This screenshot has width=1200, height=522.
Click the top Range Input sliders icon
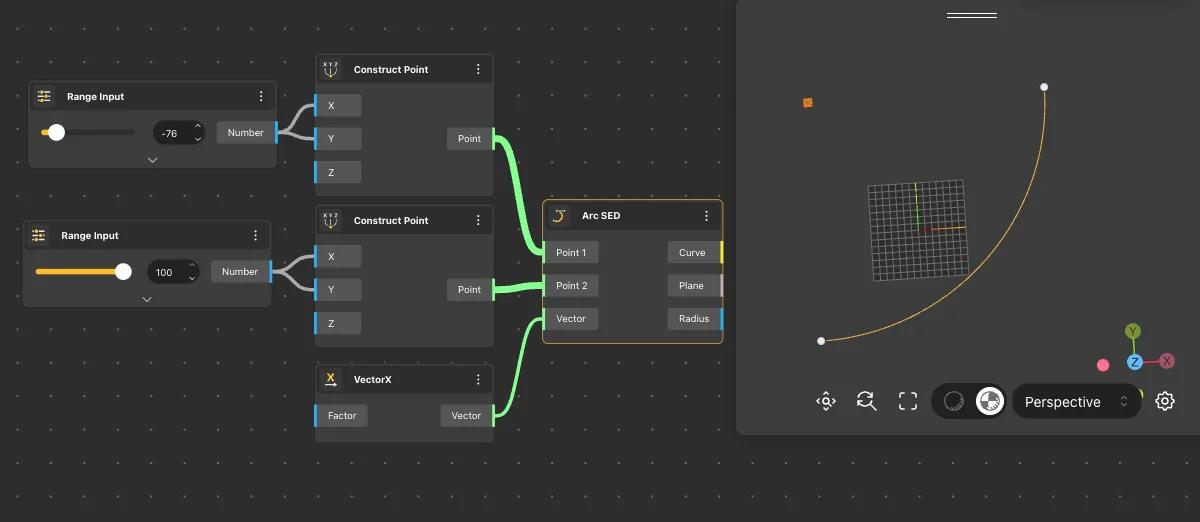pos(44,97)
